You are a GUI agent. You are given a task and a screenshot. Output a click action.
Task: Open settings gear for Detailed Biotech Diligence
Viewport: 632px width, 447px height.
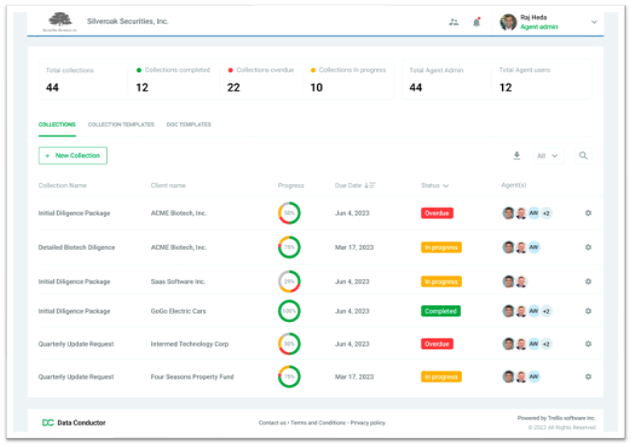(x=588, y=247)
